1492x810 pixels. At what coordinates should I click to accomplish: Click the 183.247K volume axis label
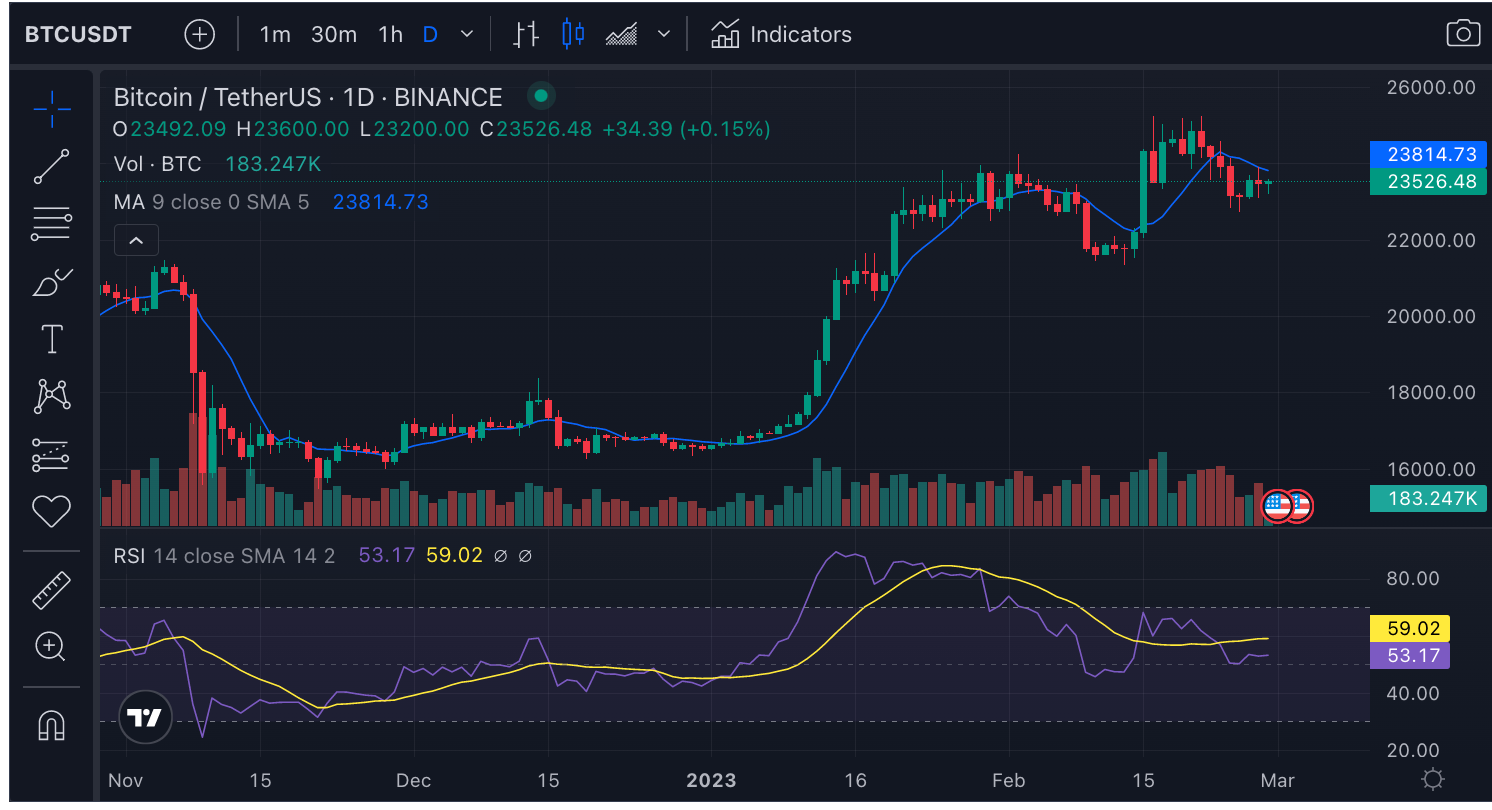[x=1428, y=498]
